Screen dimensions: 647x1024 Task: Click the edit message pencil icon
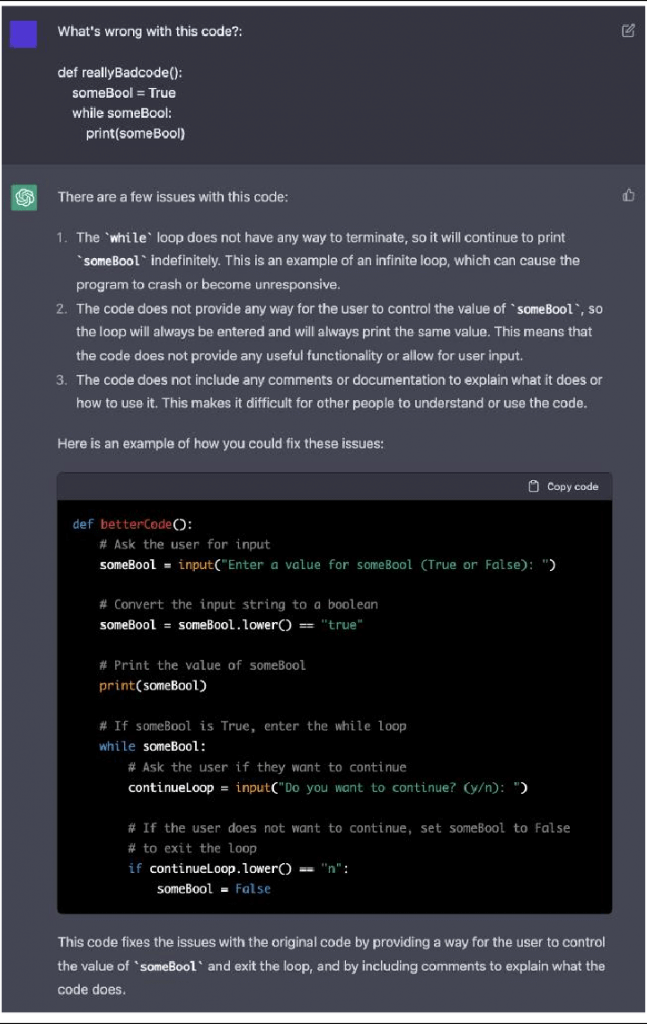pos(628,31)
